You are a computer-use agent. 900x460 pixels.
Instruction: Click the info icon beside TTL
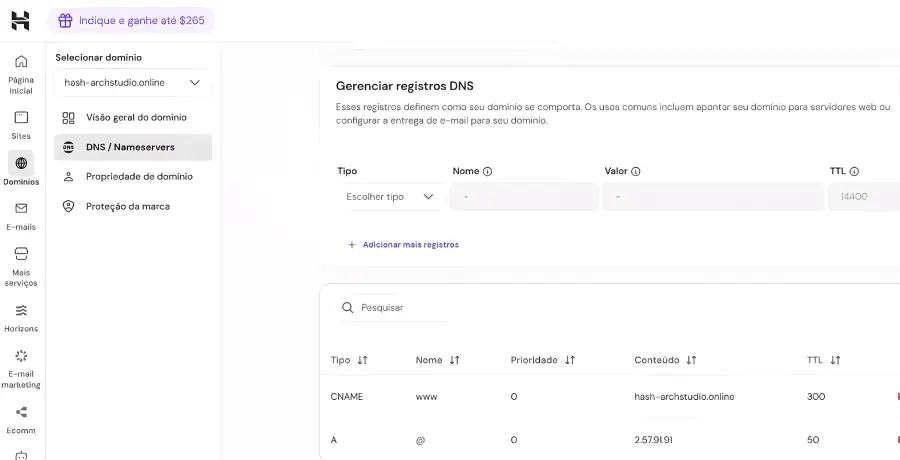coord(854,172)
